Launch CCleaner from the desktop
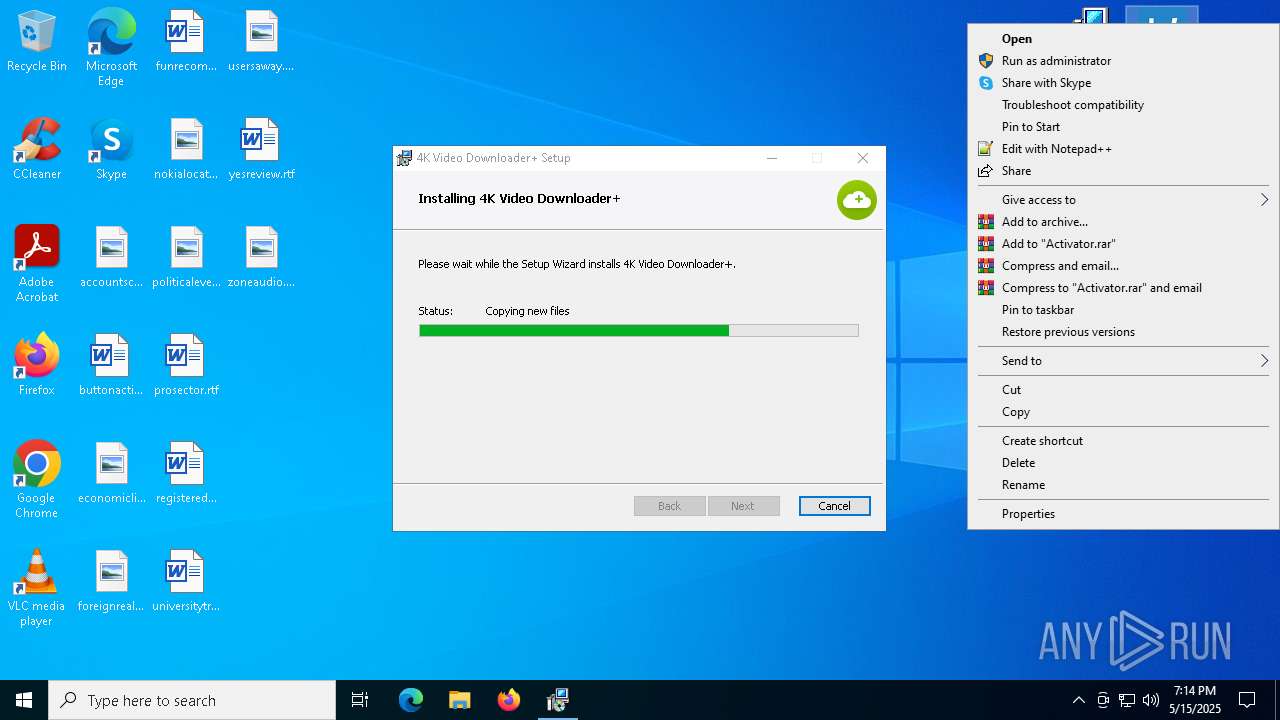This screenshot has height=720, width=1280. click(37, 150)
